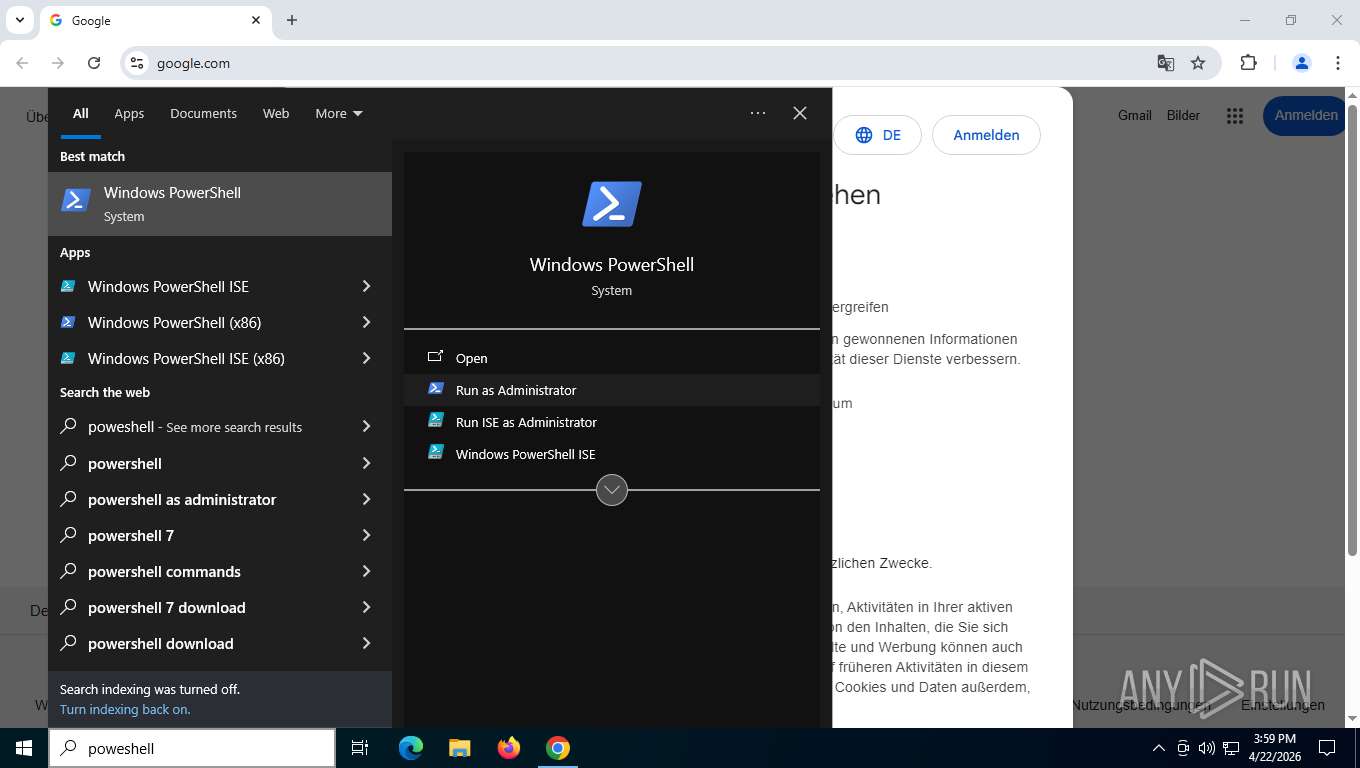Click the Windows PowerShell ISE action icon
This screenshot has width=1360, height=768.
(435, 453)
